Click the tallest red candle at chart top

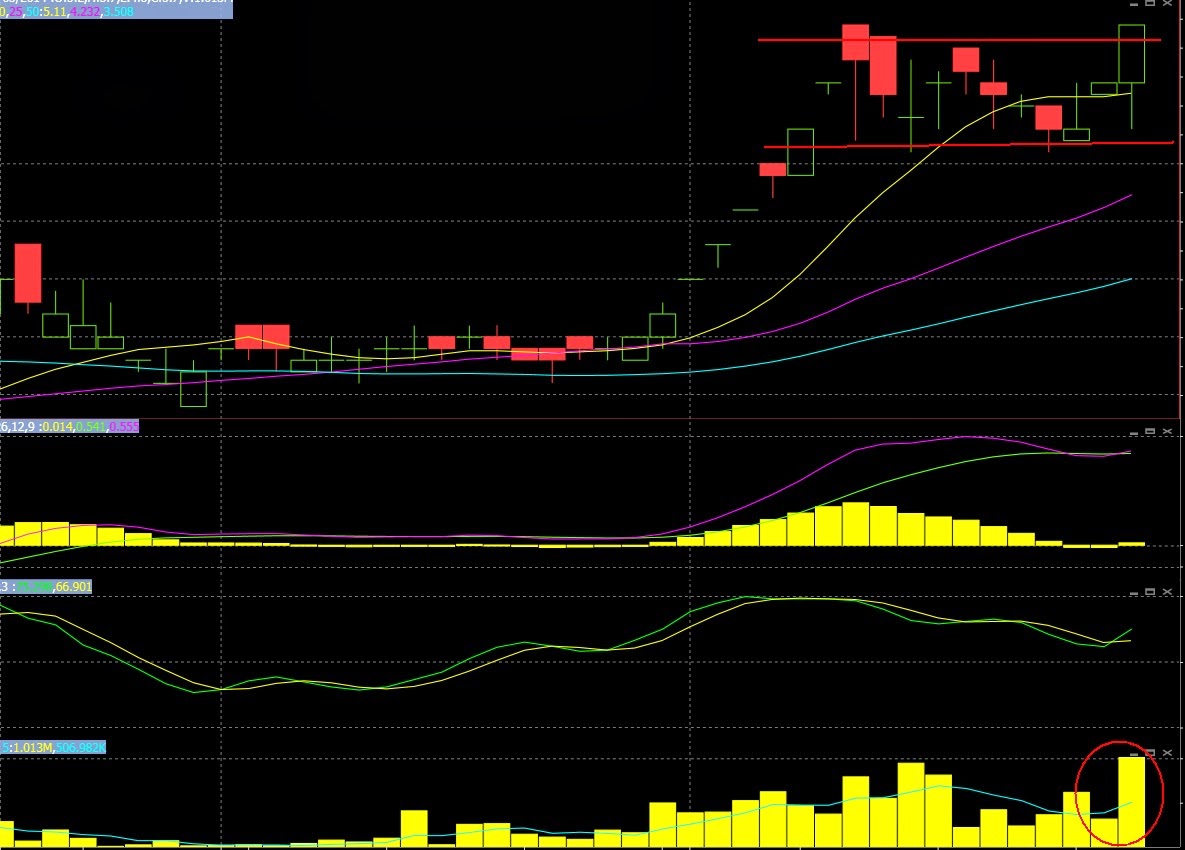coord(855,42)
